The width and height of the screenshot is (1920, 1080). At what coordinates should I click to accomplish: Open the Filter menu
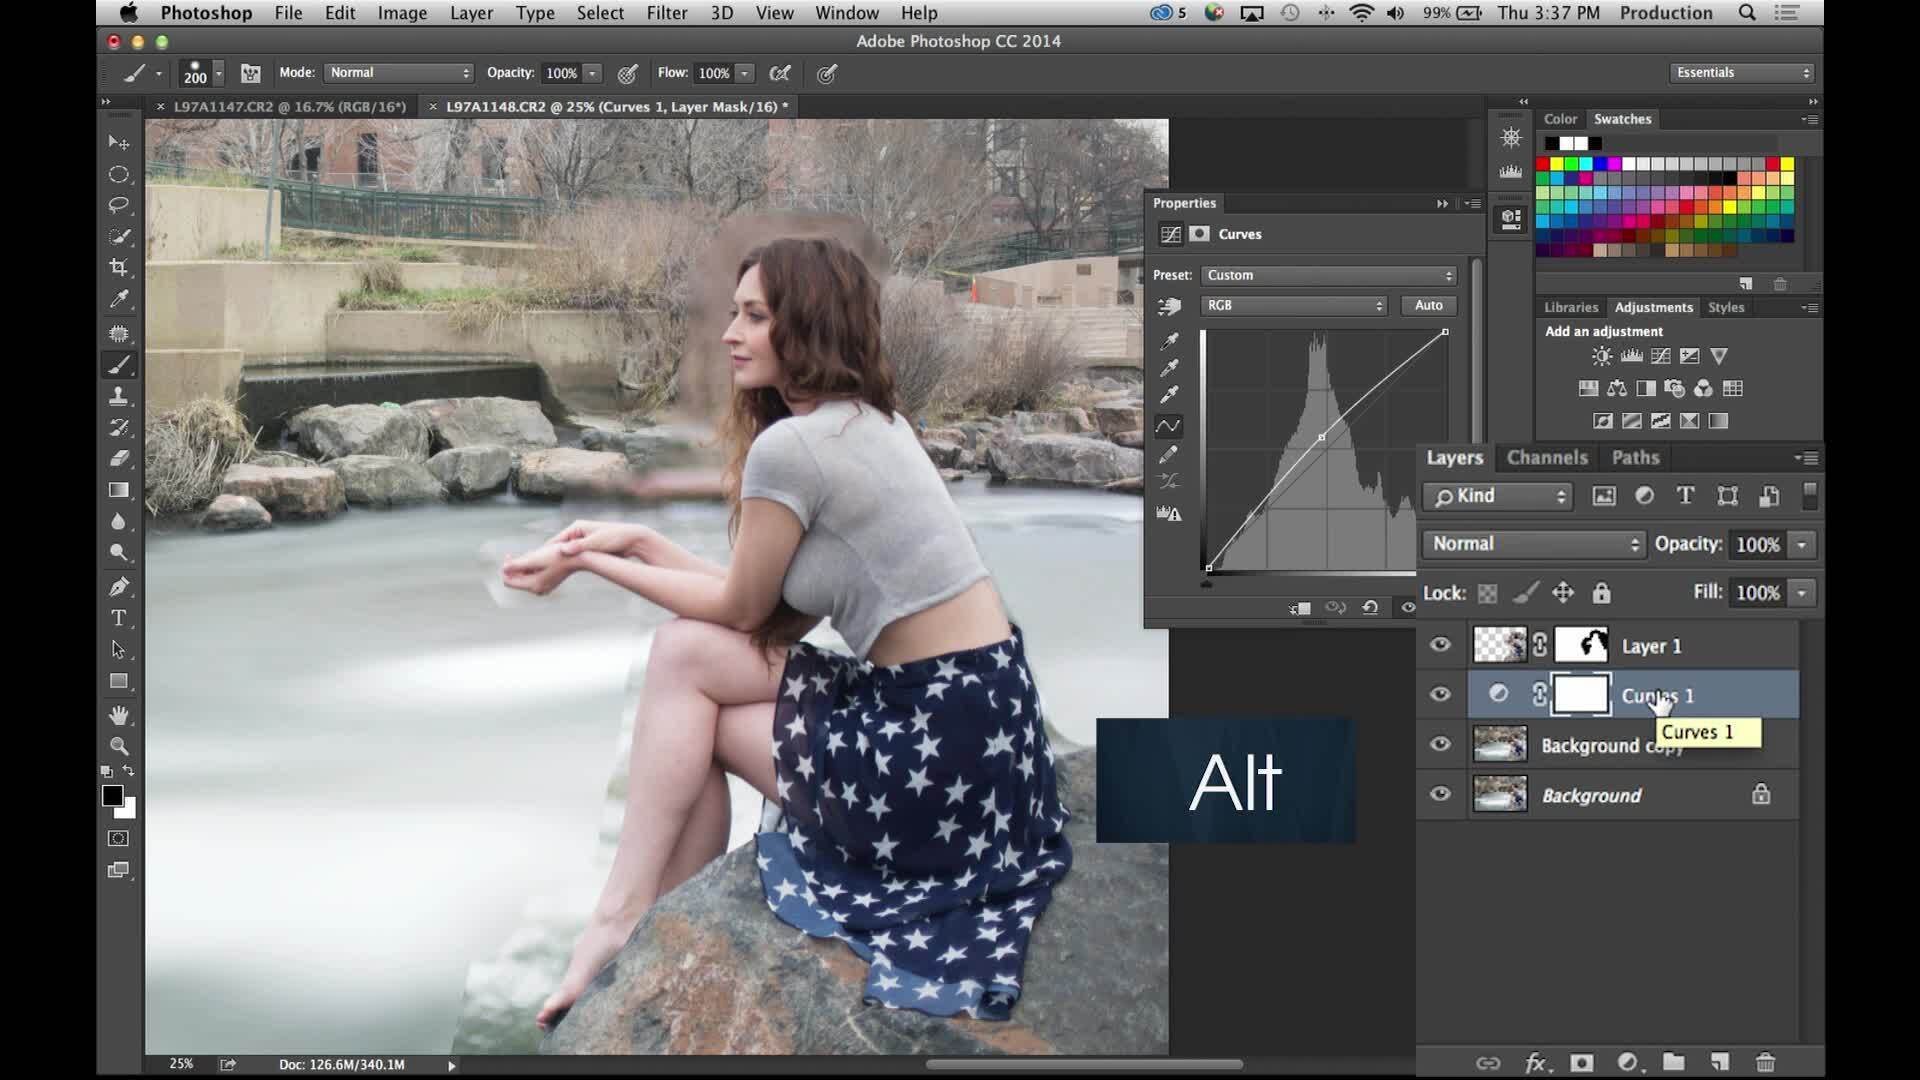[666, 13]
